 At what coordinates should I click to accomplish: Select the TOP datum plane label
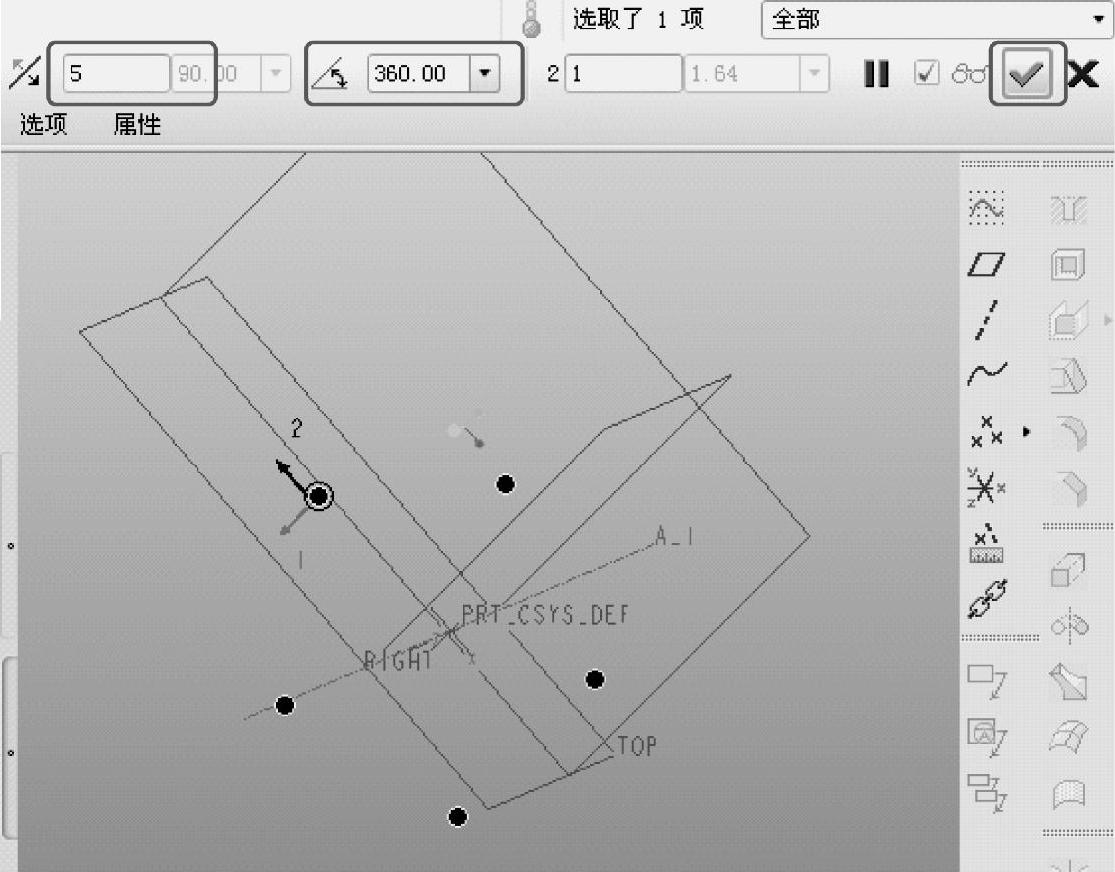click(637, 745)
